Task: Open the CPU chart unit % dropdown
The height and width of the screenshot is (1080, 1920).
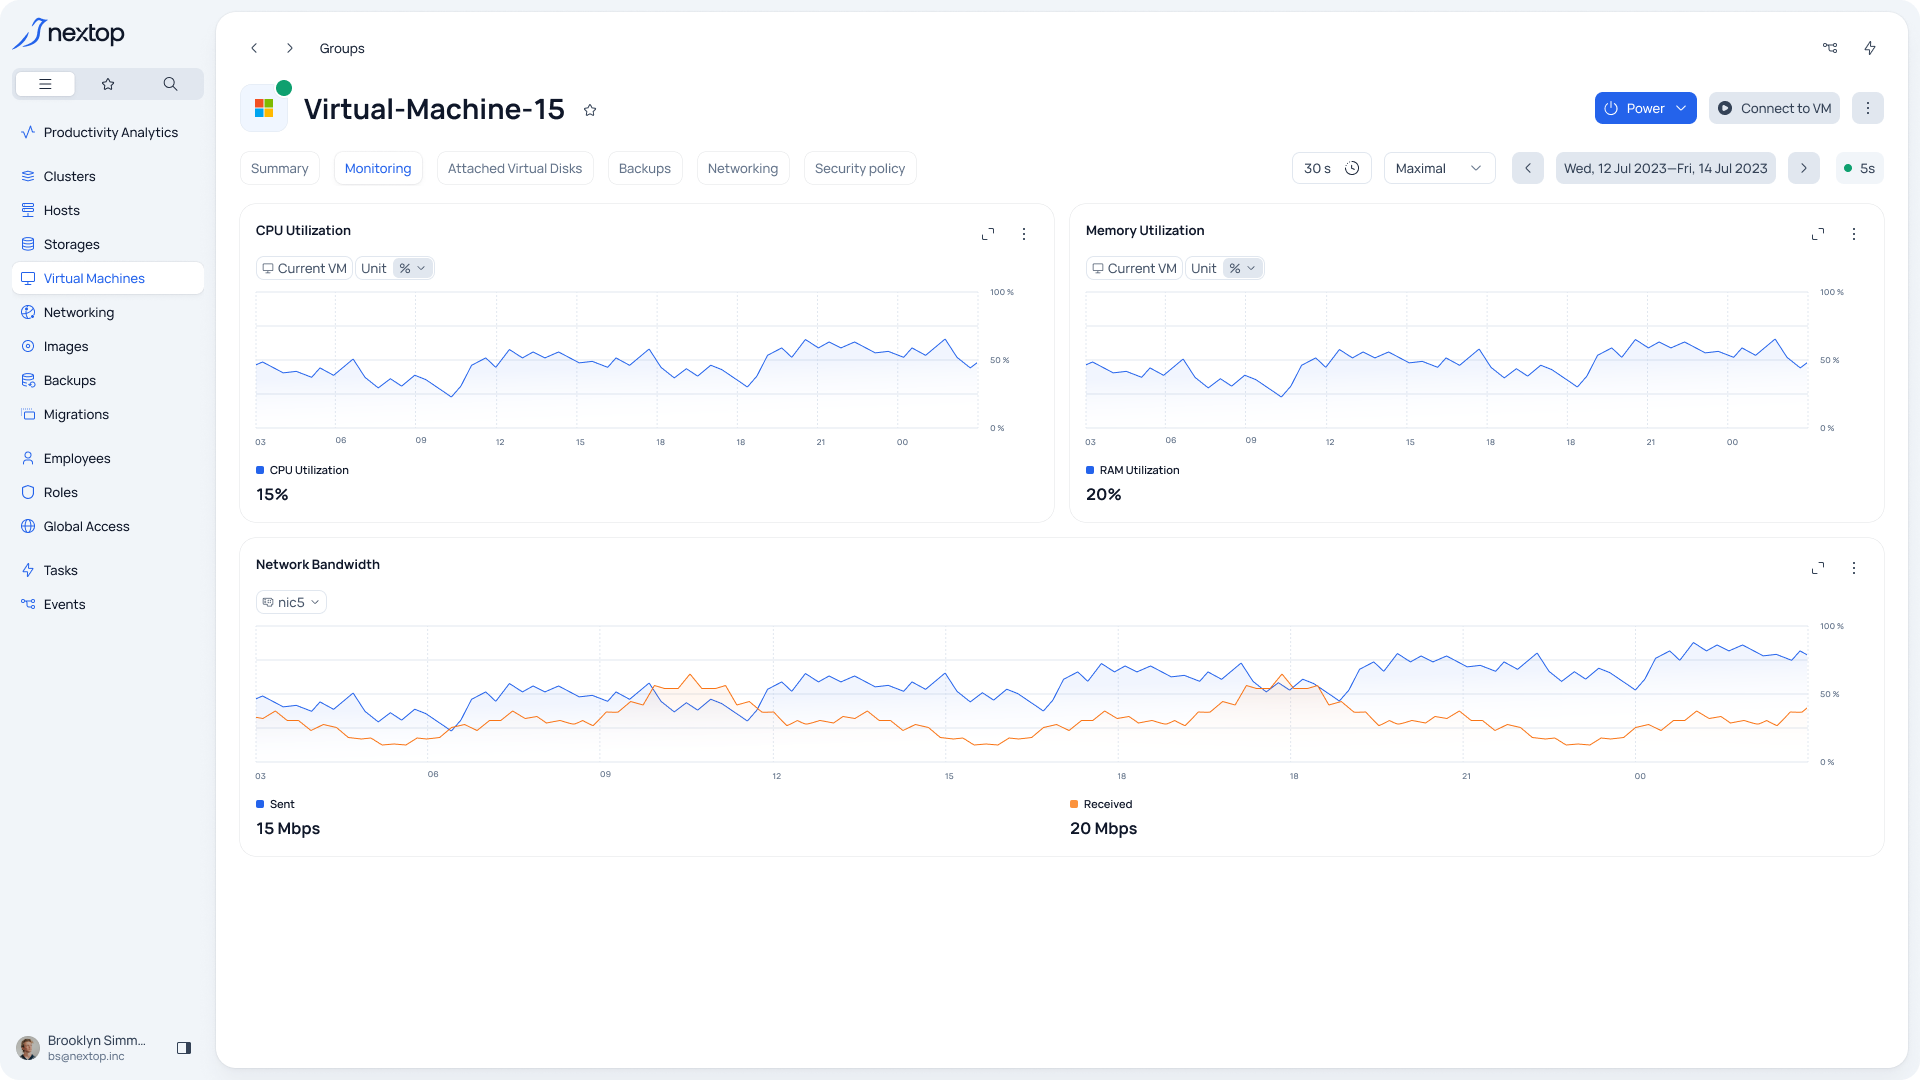Action: 413,268
